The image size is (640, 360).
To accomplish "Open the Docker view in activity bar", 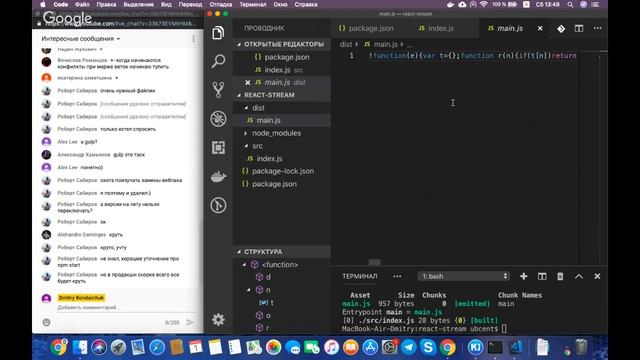I will [x=218, y=176].
